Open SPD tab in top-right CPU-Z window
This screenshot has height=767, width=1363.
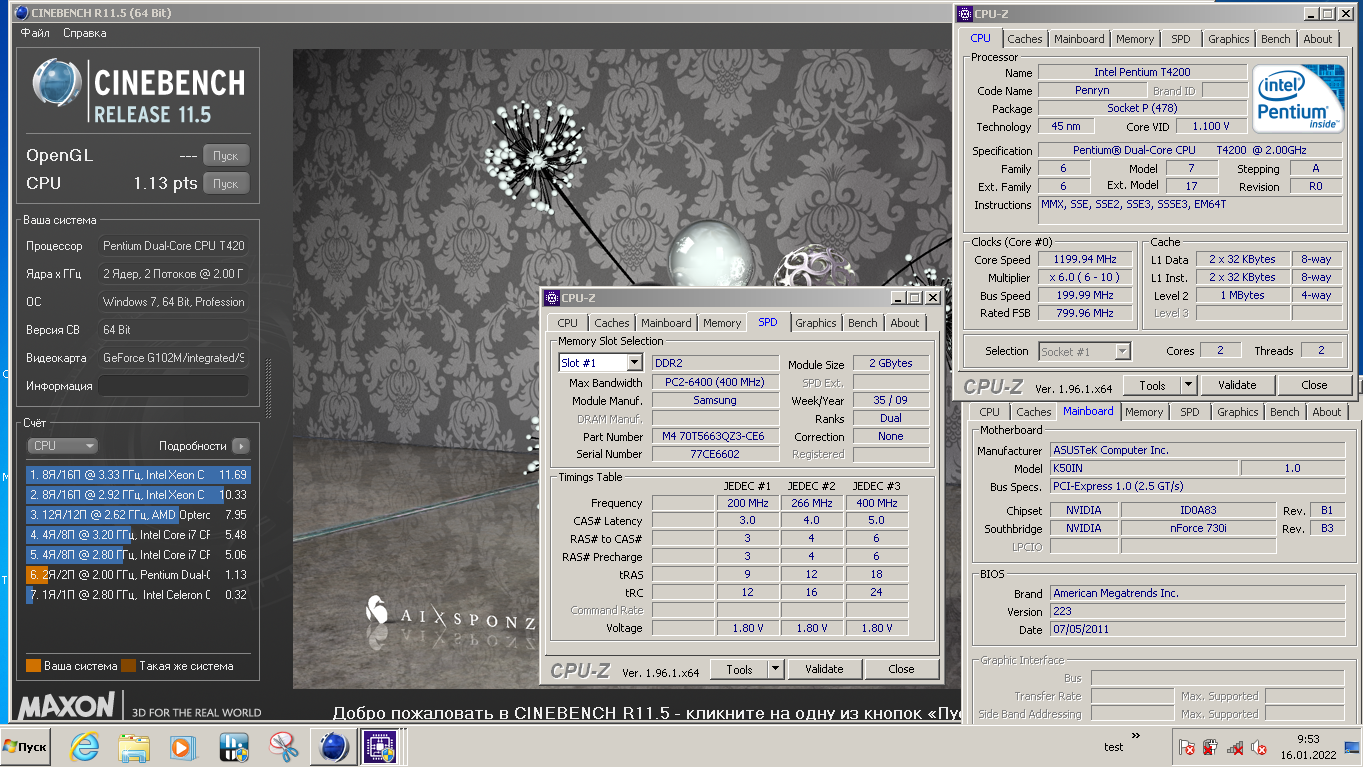tap(1181, 39)
